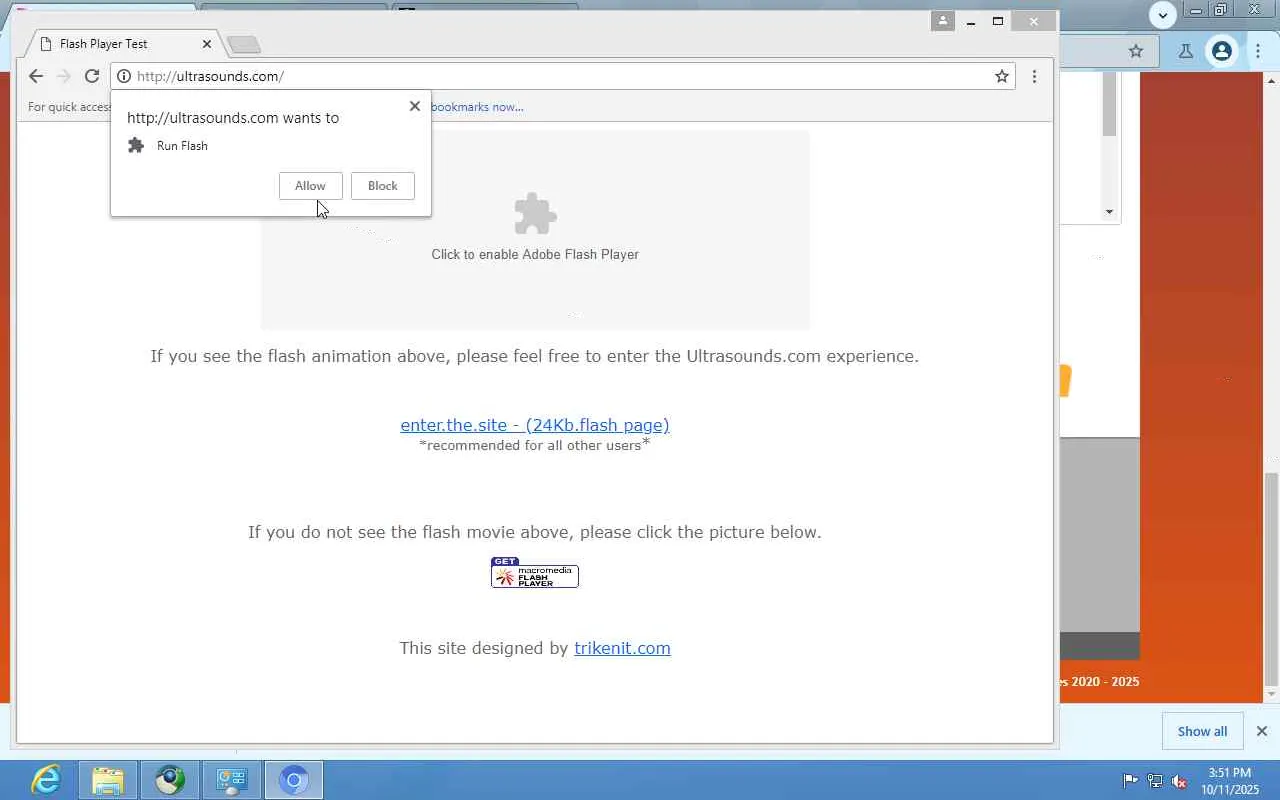The image size is (1280, 800).
Task: Open the clock showing 3:51 PM
Action: 1230,781
